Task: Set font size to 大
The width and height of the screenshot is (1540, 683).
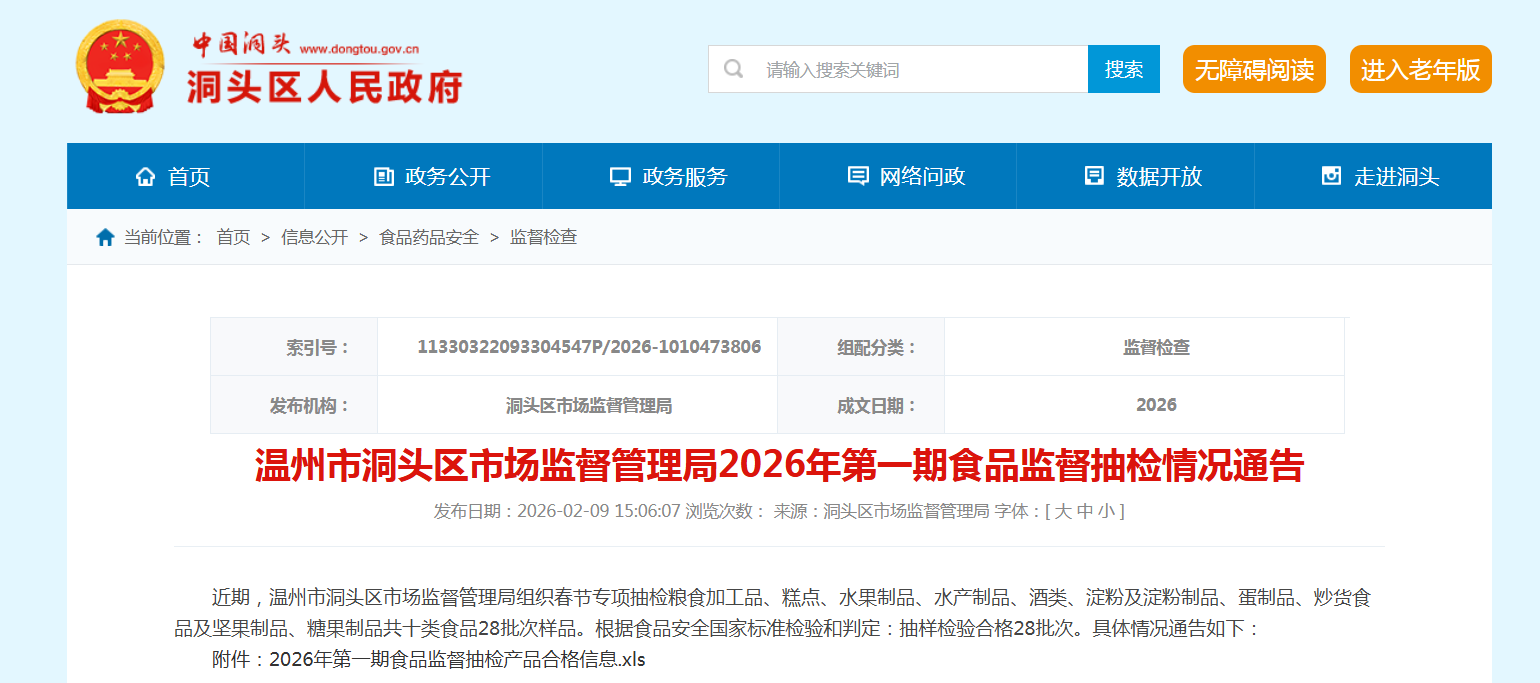Action: point(1062,511)
